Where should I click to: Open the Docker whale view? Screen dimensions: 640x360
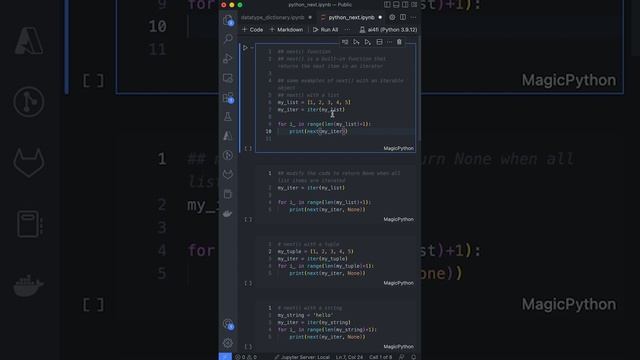pyautogui.click(x=228, y=213)
